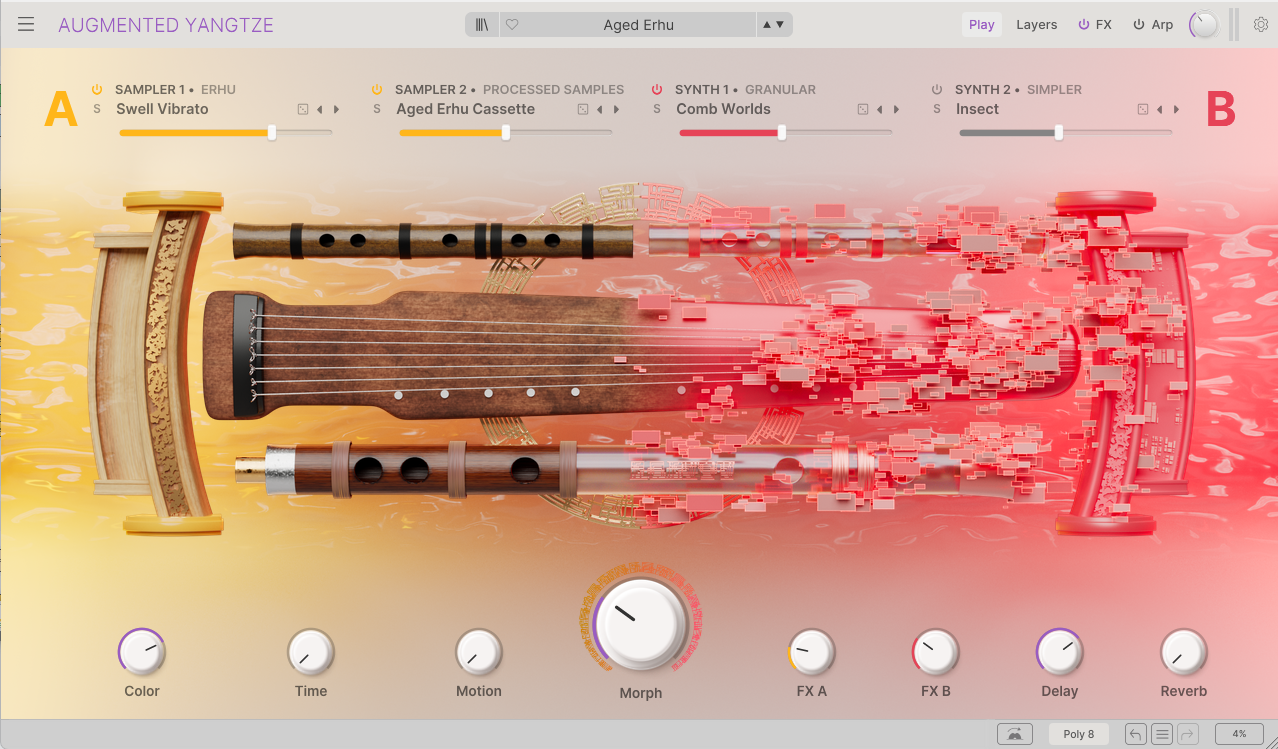Viewport: 1278px width, 749px height.
Task: Select the Play tab
Action: point(981,25)
